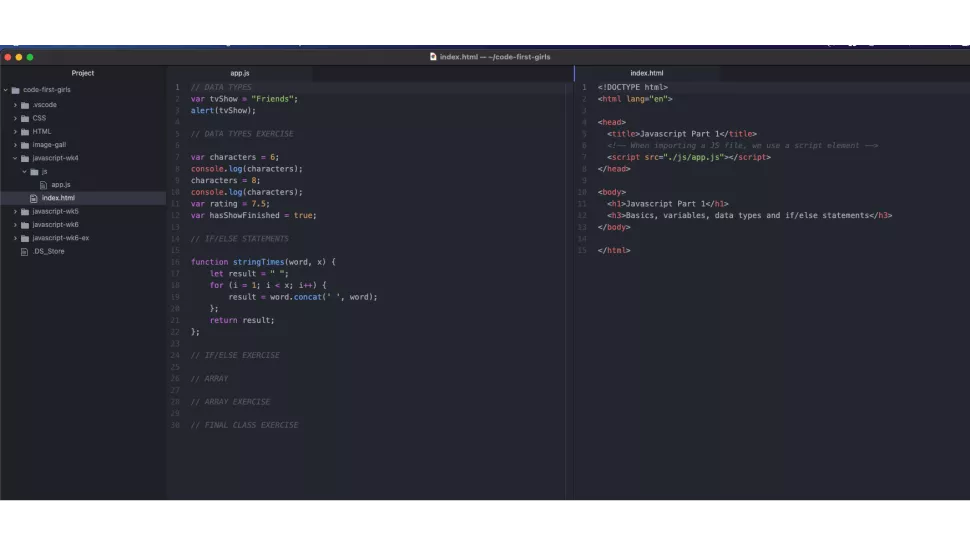Click the .DS_Store file icon

click(x=24, y=252)
